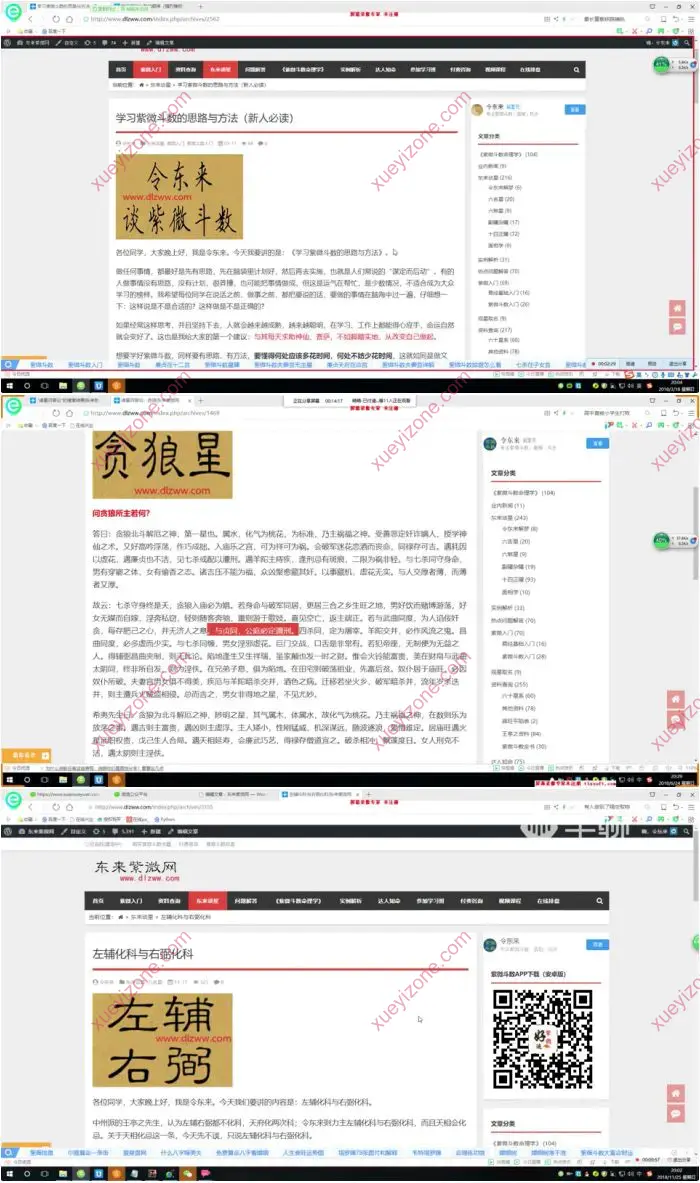Open the 资料查询 (217) category link
Image resolution: width=700 pixels, height=1183 pixels.
[495, 330]
